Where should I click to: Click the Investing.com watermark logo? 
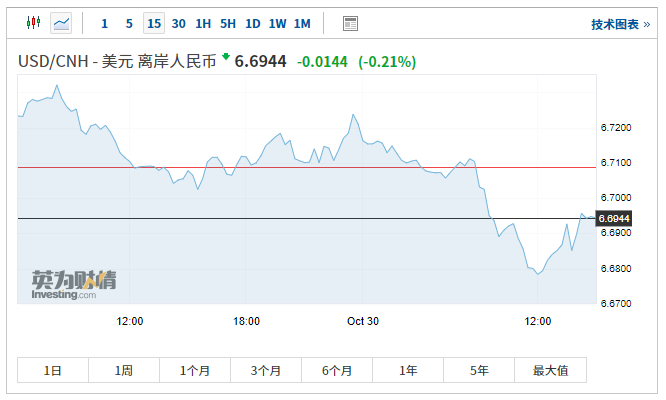pyautogui.click(x=73, y=284)
